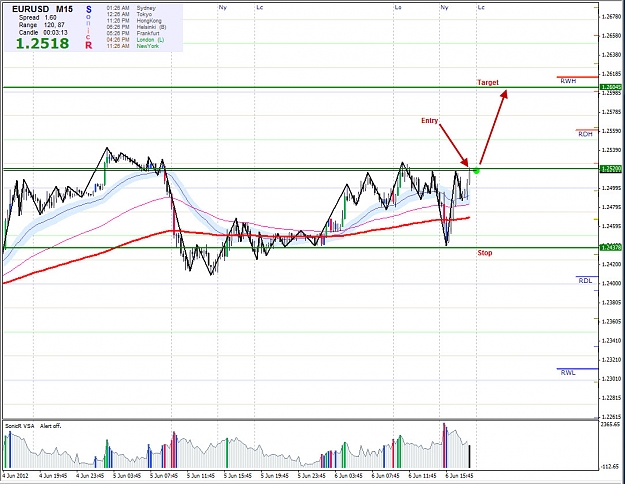
Task: Click the 4 Jun 19:45 time label
Action: click(x=53, y=476)
